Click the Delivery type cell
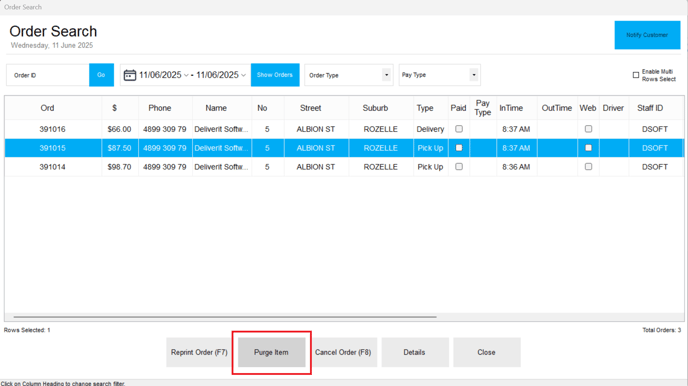The image size is (688, 386). point(430,129)
